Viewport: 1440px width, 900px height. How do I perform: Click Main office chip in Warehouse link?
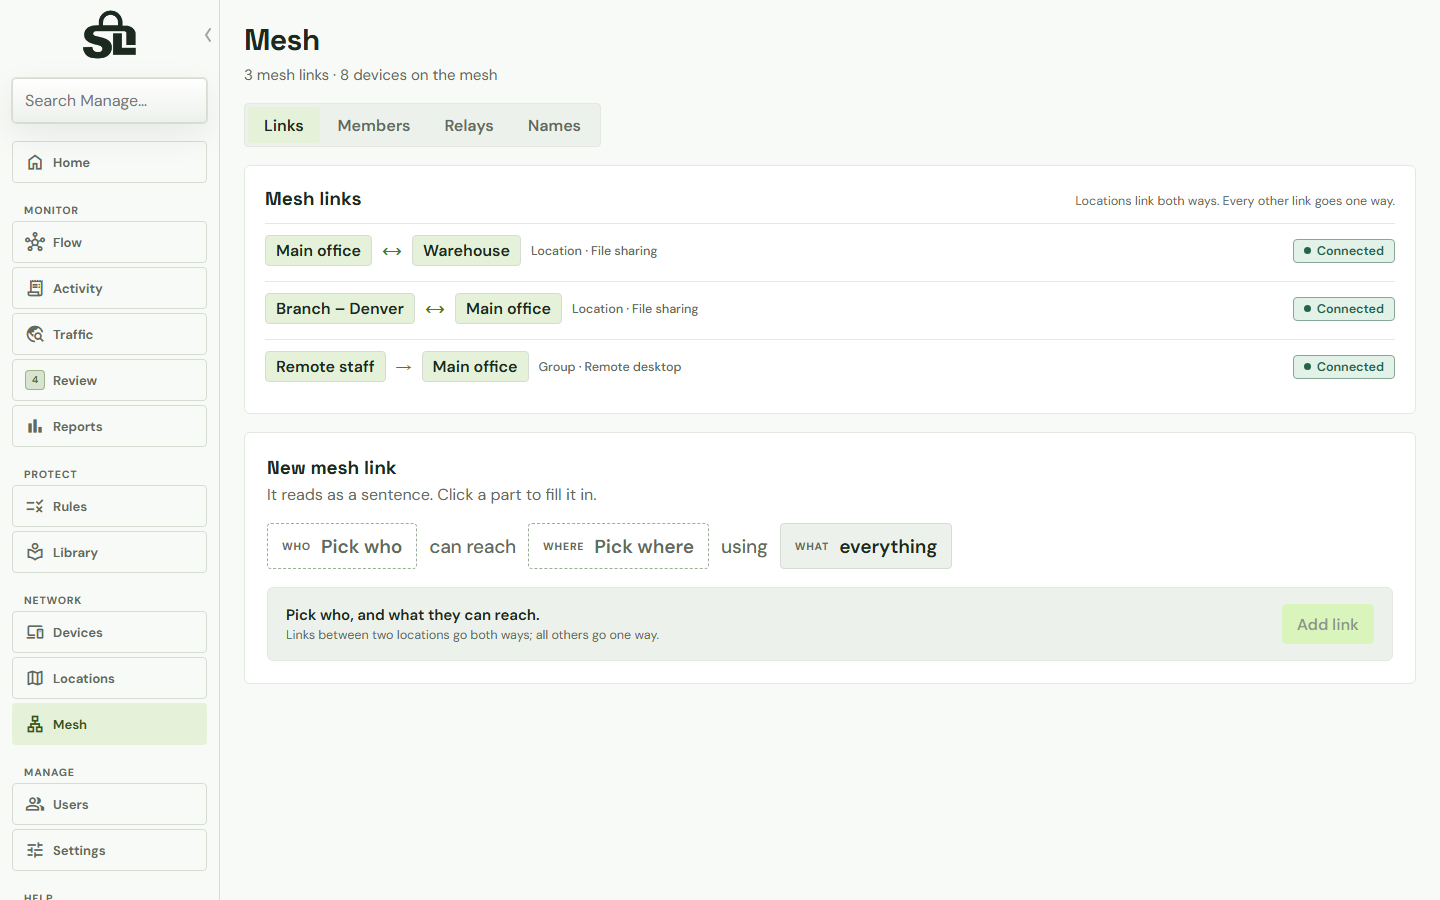pos(318,251)
